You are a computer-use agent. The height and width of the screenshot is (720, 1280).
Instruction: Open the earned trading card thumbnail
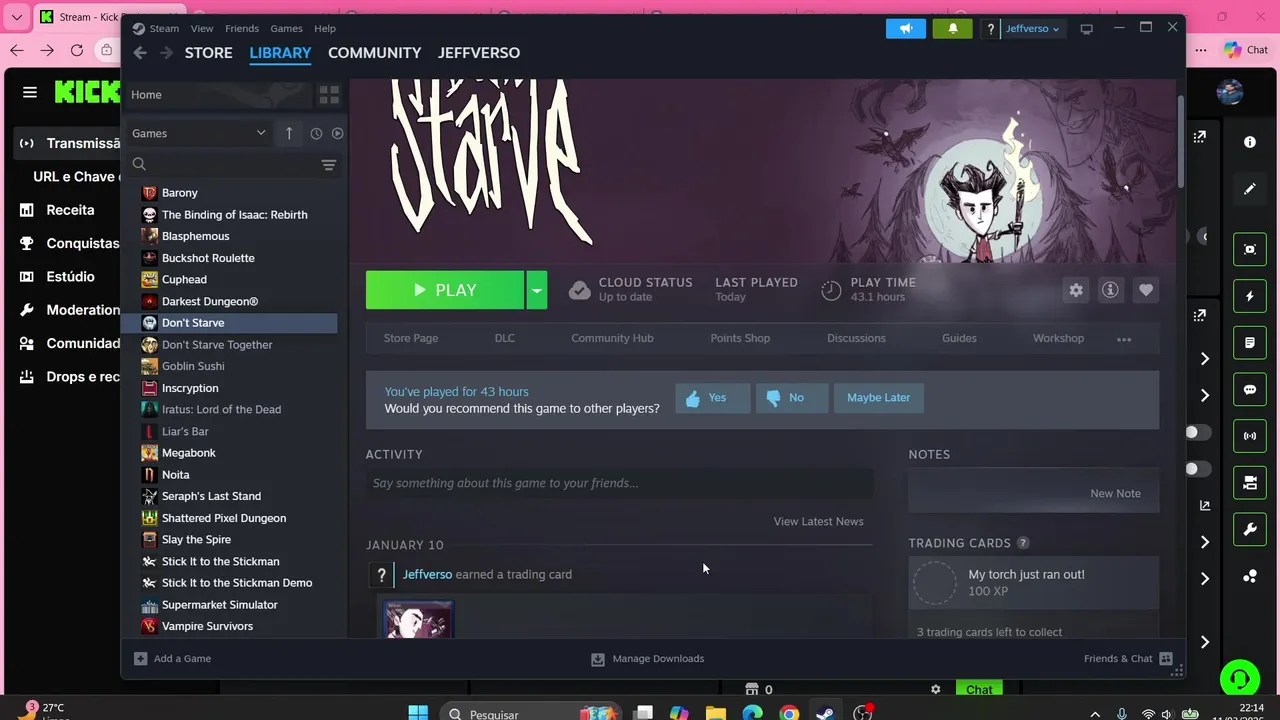point(418,620)
